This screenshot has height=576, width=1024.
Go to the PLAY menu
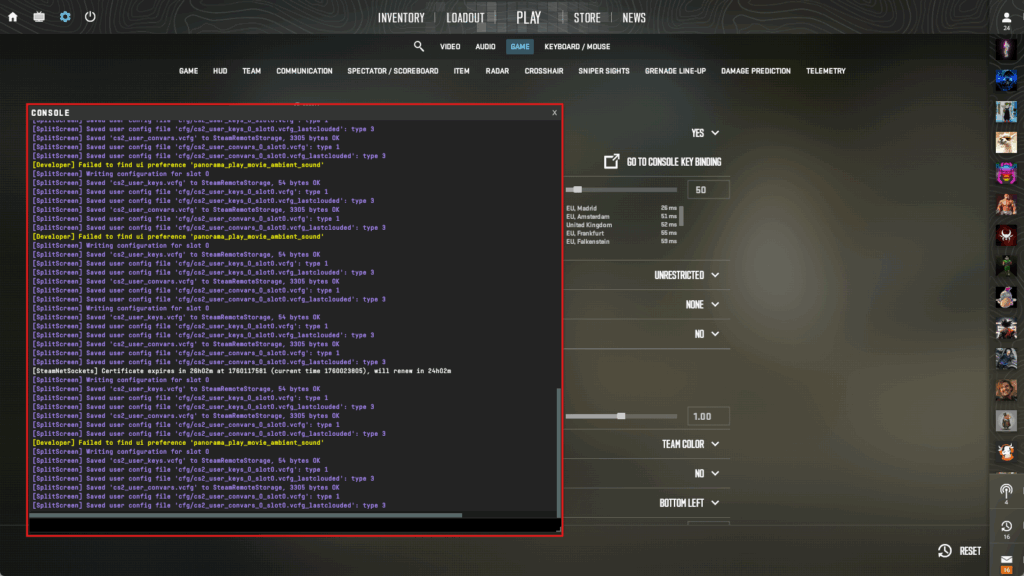point(528,18)
